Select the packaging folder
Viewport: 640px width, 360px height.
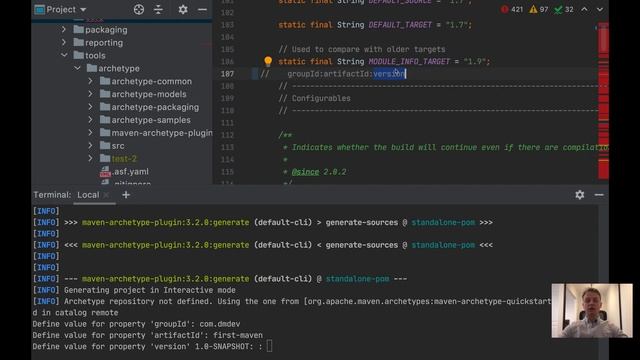coord(100,29)
